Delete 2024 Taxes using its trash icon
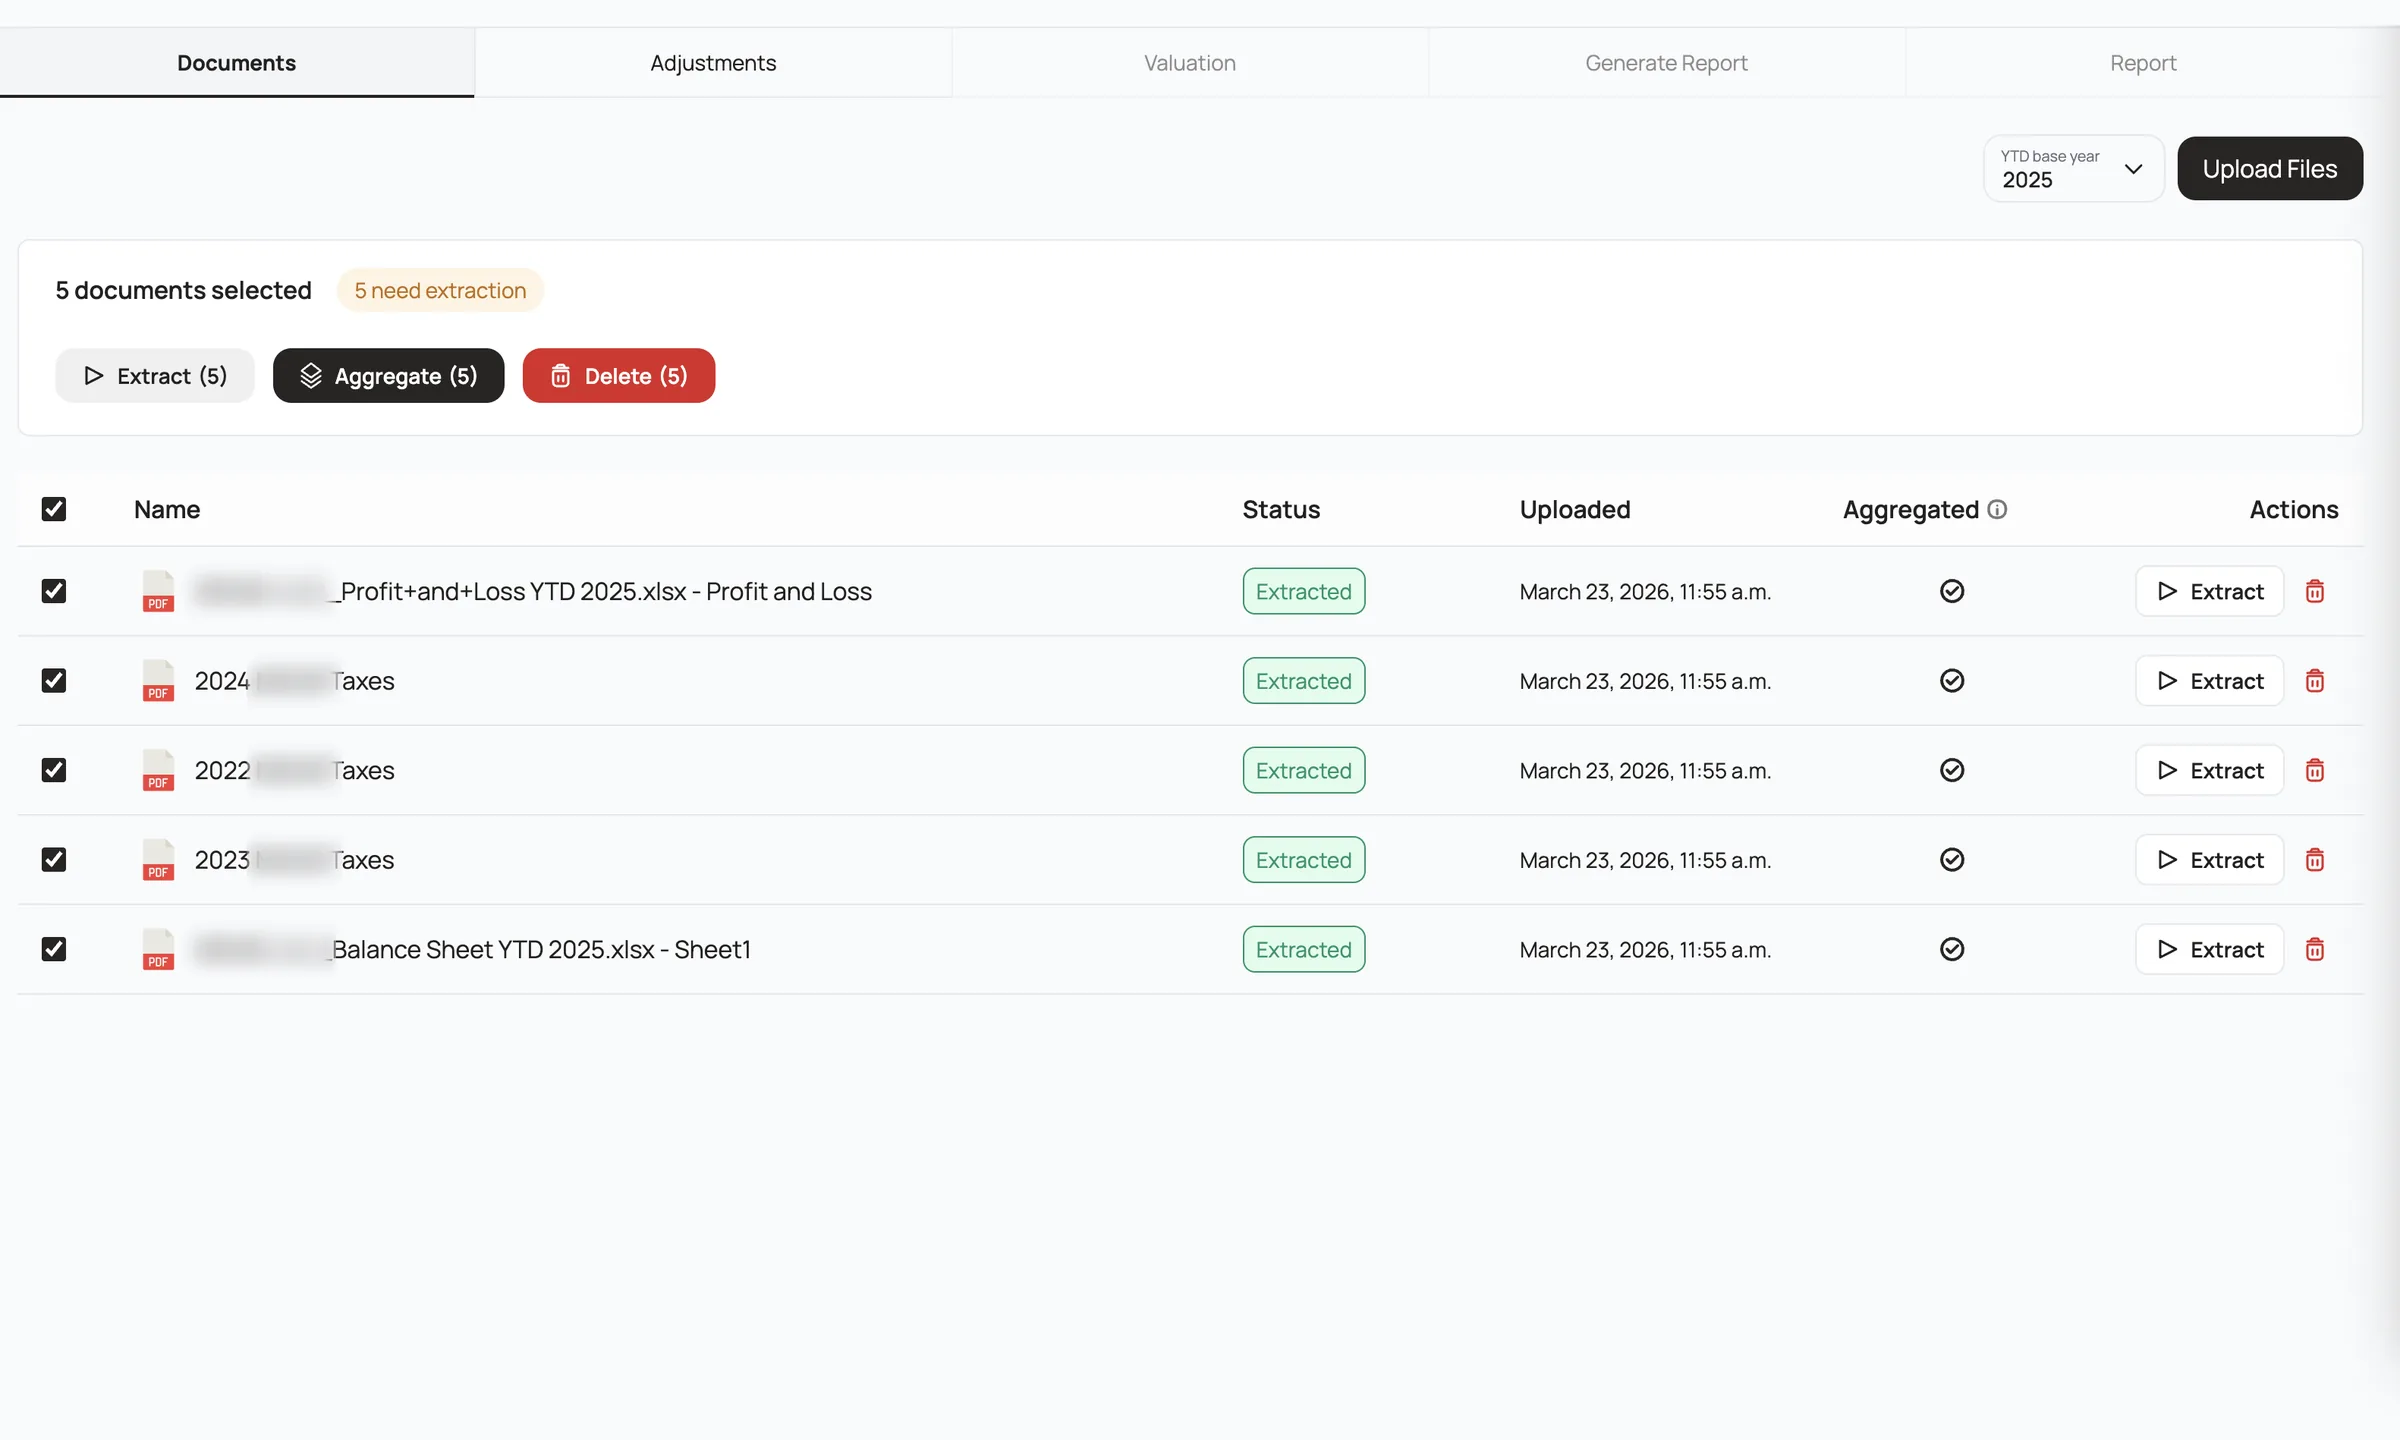Screen dimensions: 2400x1440 (2315, 680)
